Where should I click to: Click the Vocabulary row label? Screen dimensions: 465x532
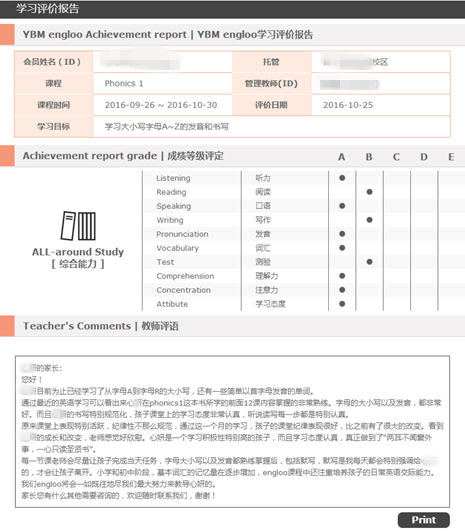pyautogui.click(x=177, y=248)
